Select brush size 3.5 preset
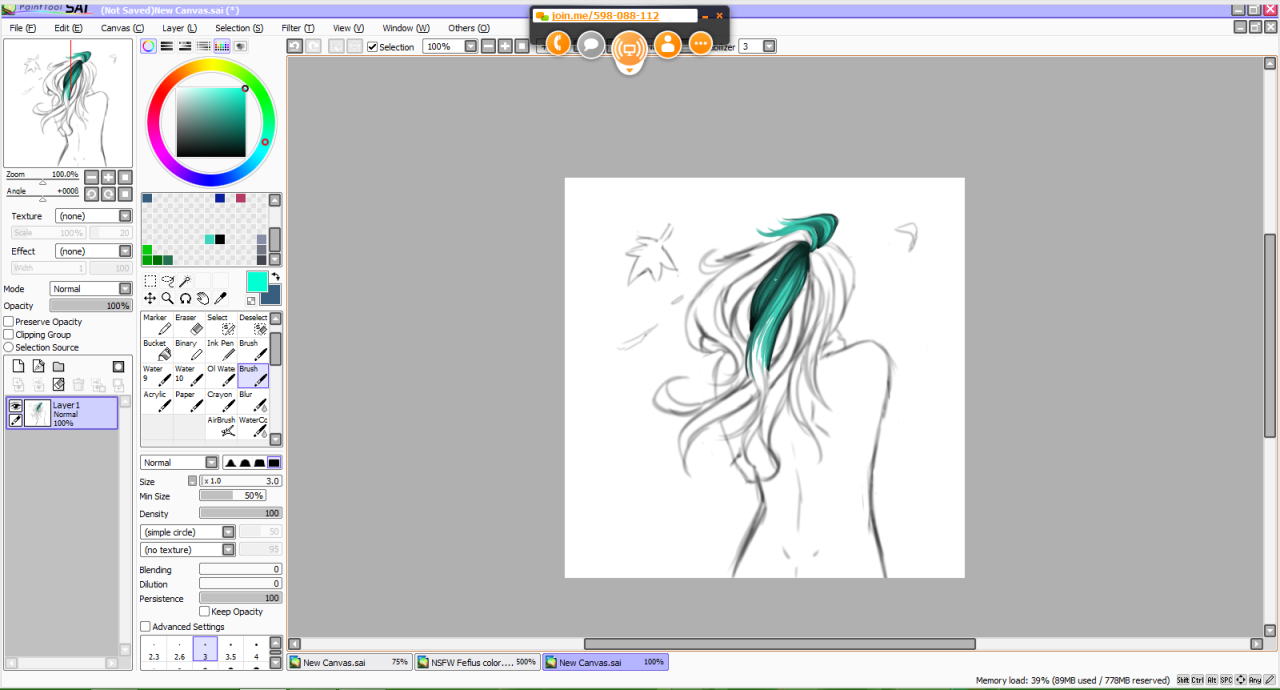Viewport: 1280px width, 690px height. pos(230,650)
